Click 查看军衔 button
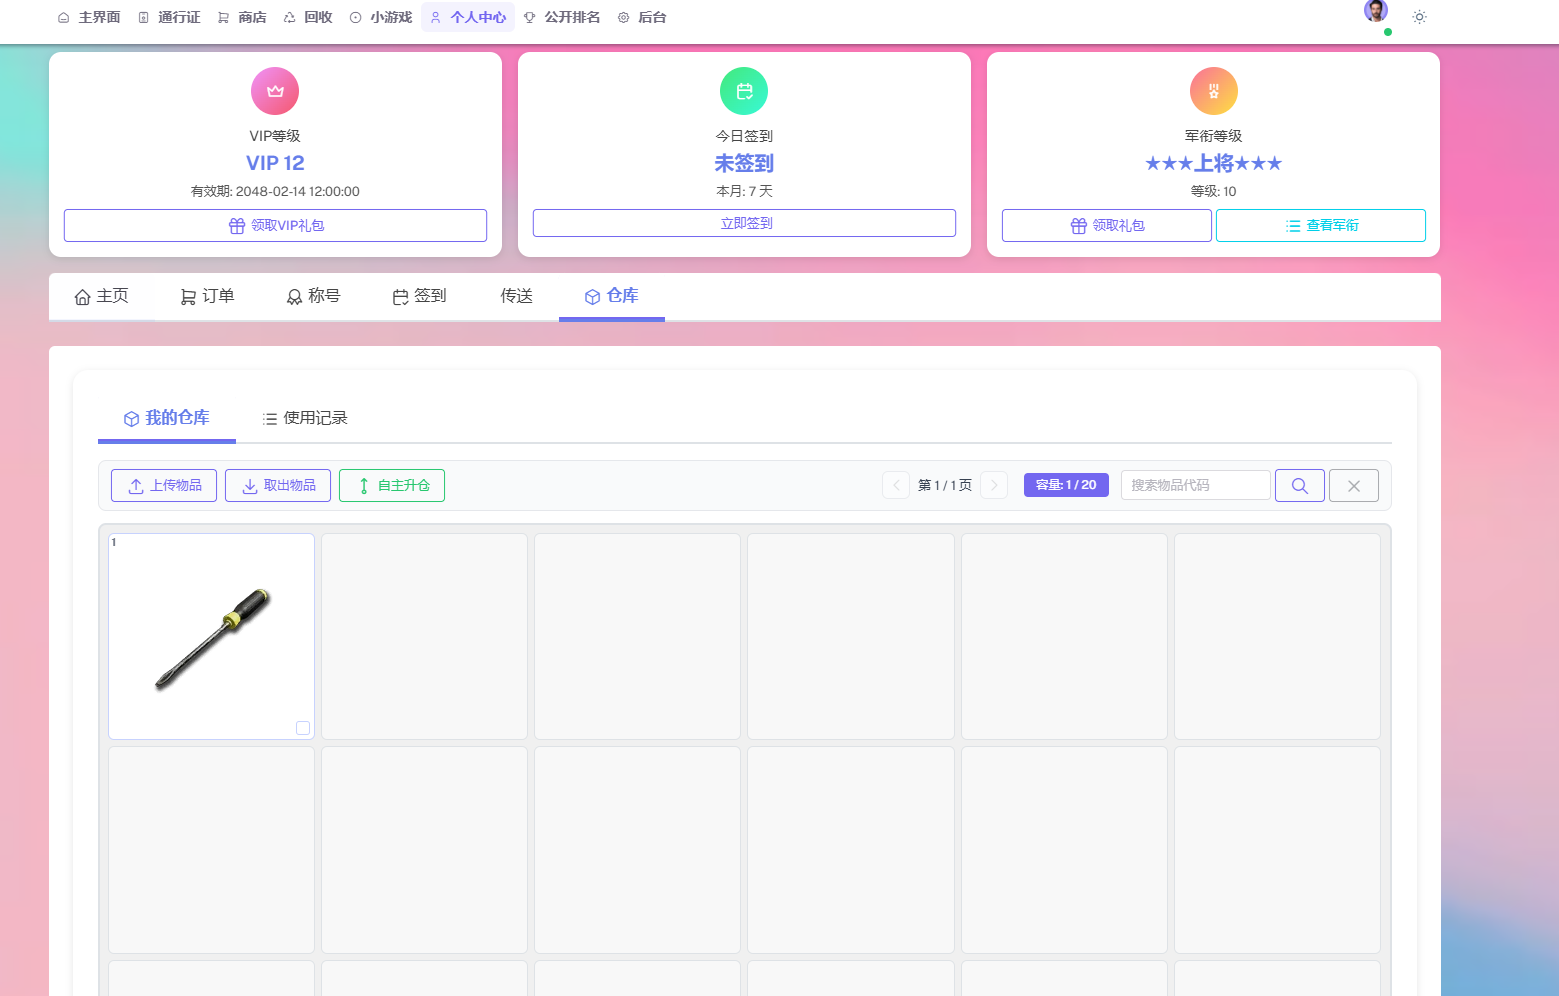The image size is (1559, 996). [x=1321, y=225]
